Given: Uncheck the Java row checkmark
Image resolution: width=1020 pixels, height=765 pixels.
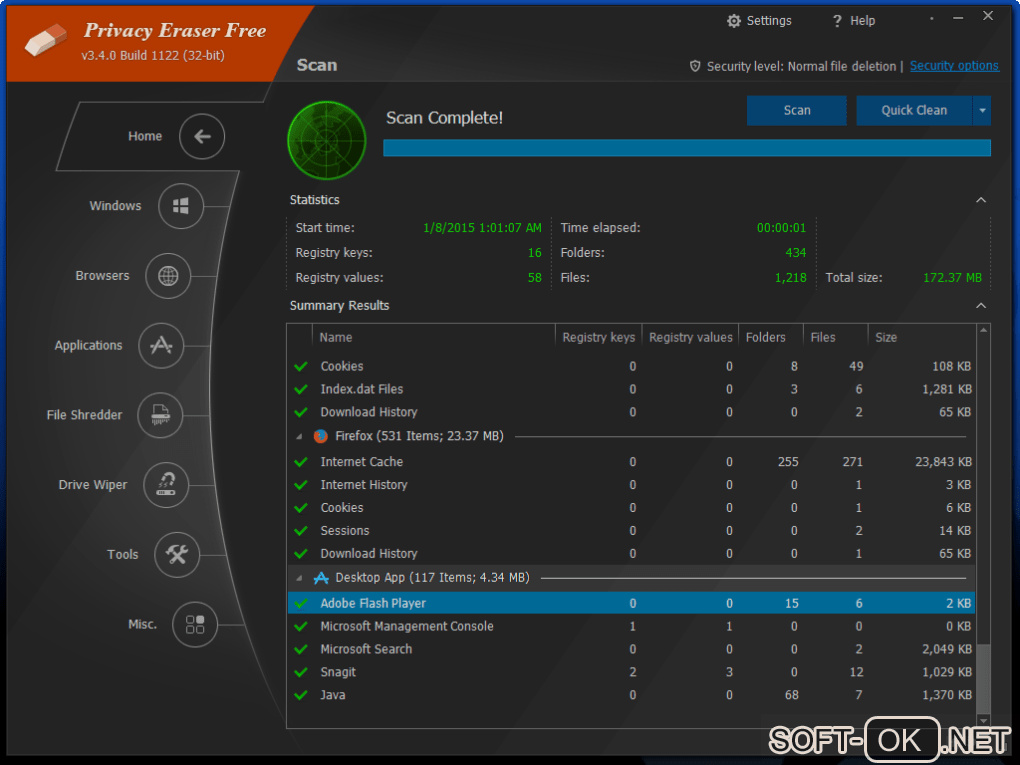Looking at the screenshot, I should pos(301,695).
